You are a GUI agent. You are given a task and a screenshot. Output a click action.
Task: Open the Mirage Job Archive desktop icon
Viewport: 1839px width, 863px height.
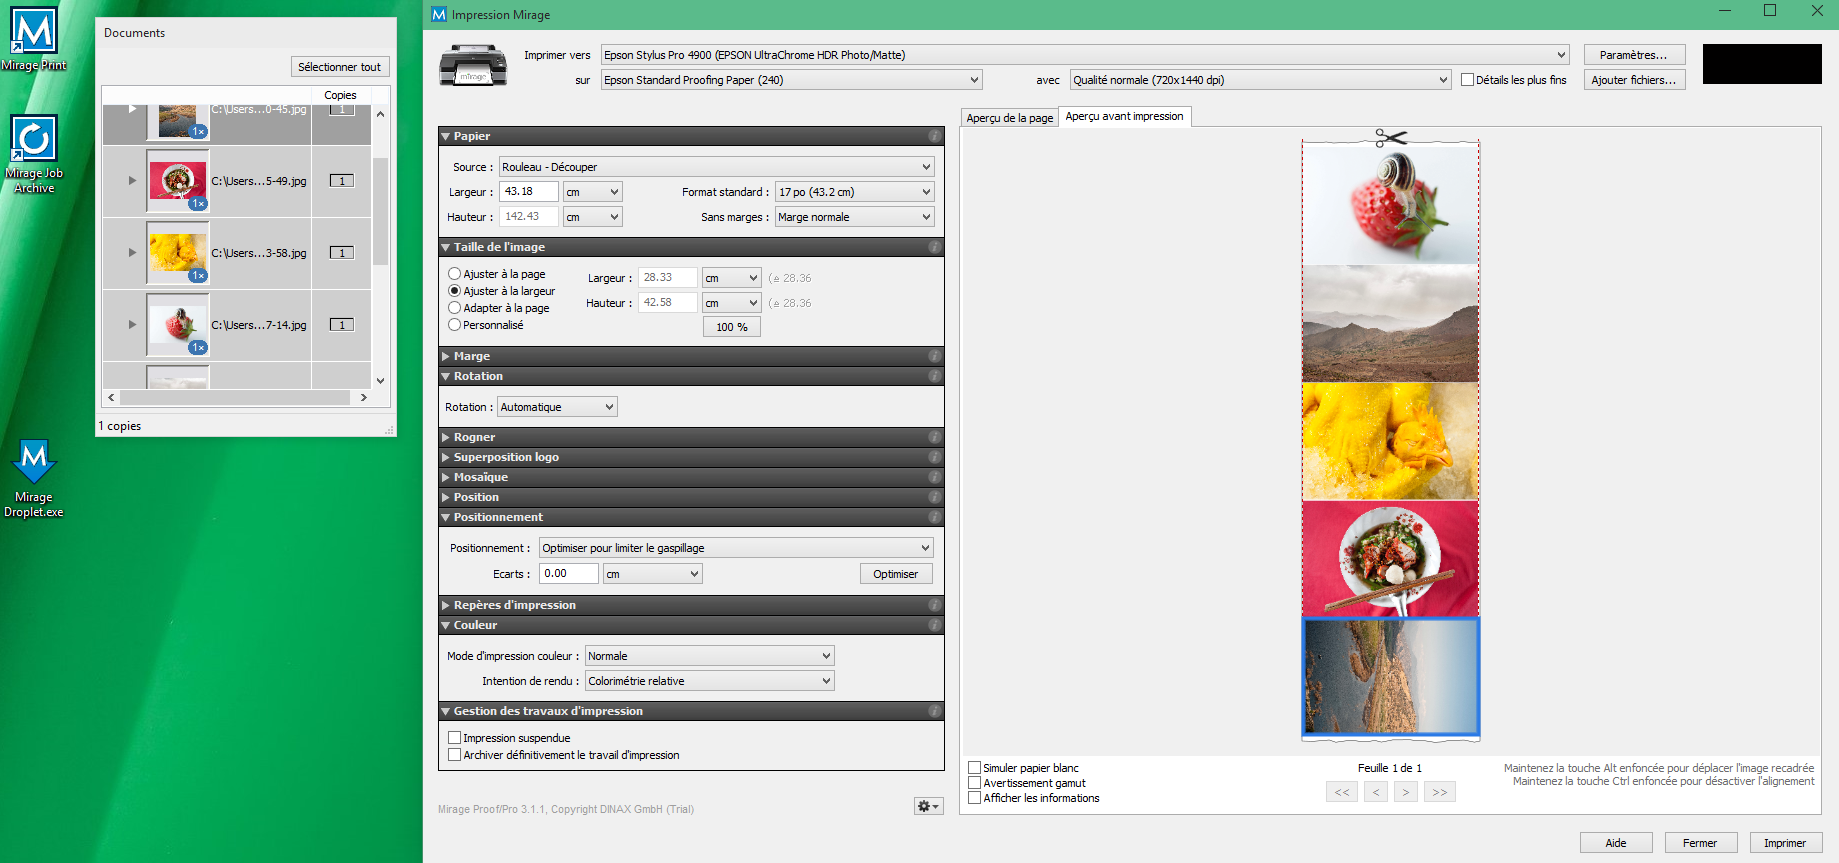(34, 154)
